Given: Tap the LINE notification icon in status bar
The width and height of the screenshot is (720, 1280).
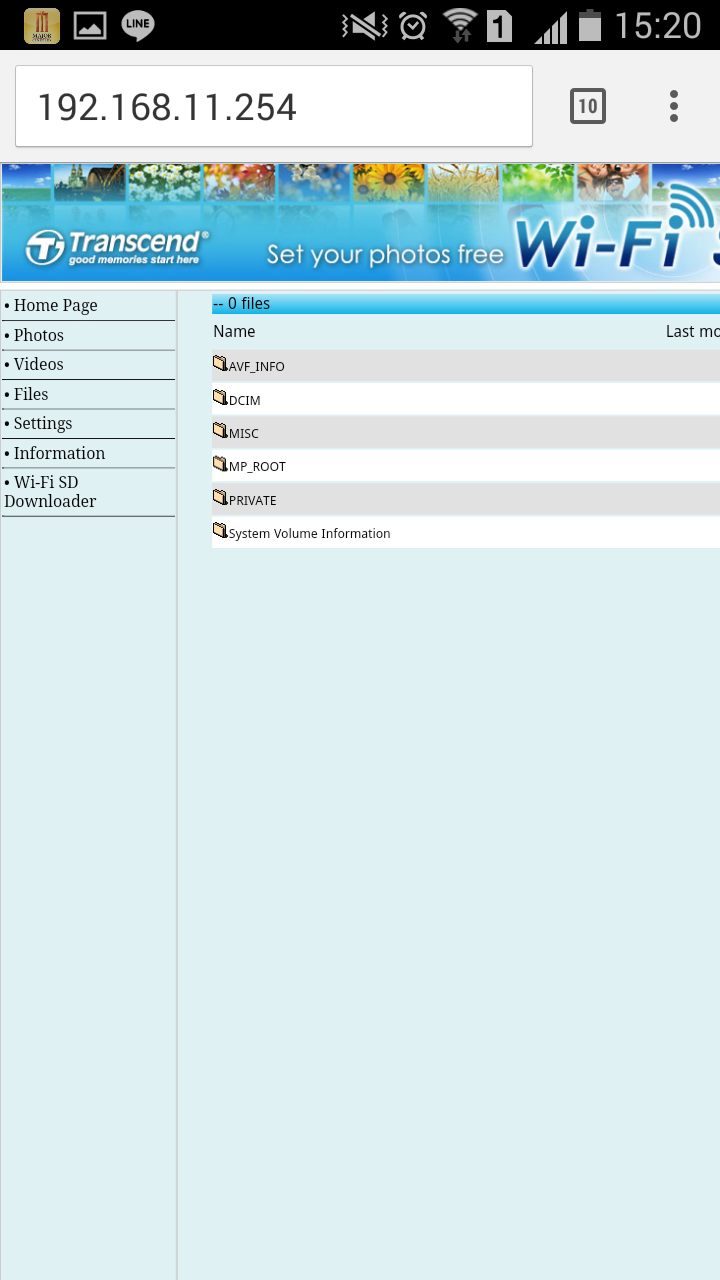Looking at the screenshot, I should tap(138, 25).
